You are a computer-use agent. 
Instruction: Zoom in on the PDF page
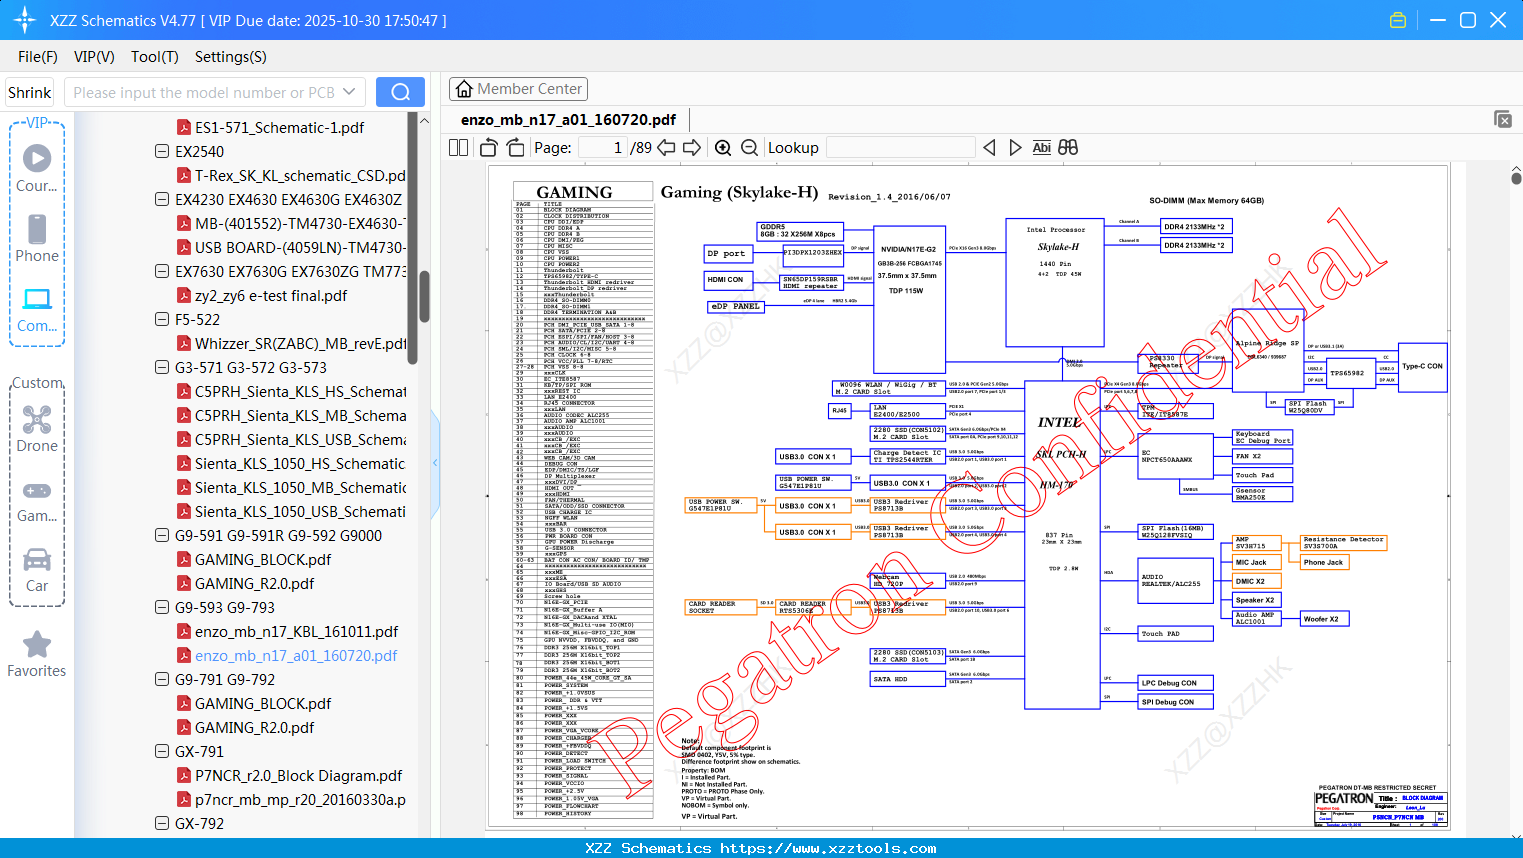click(x=723, y=148)
